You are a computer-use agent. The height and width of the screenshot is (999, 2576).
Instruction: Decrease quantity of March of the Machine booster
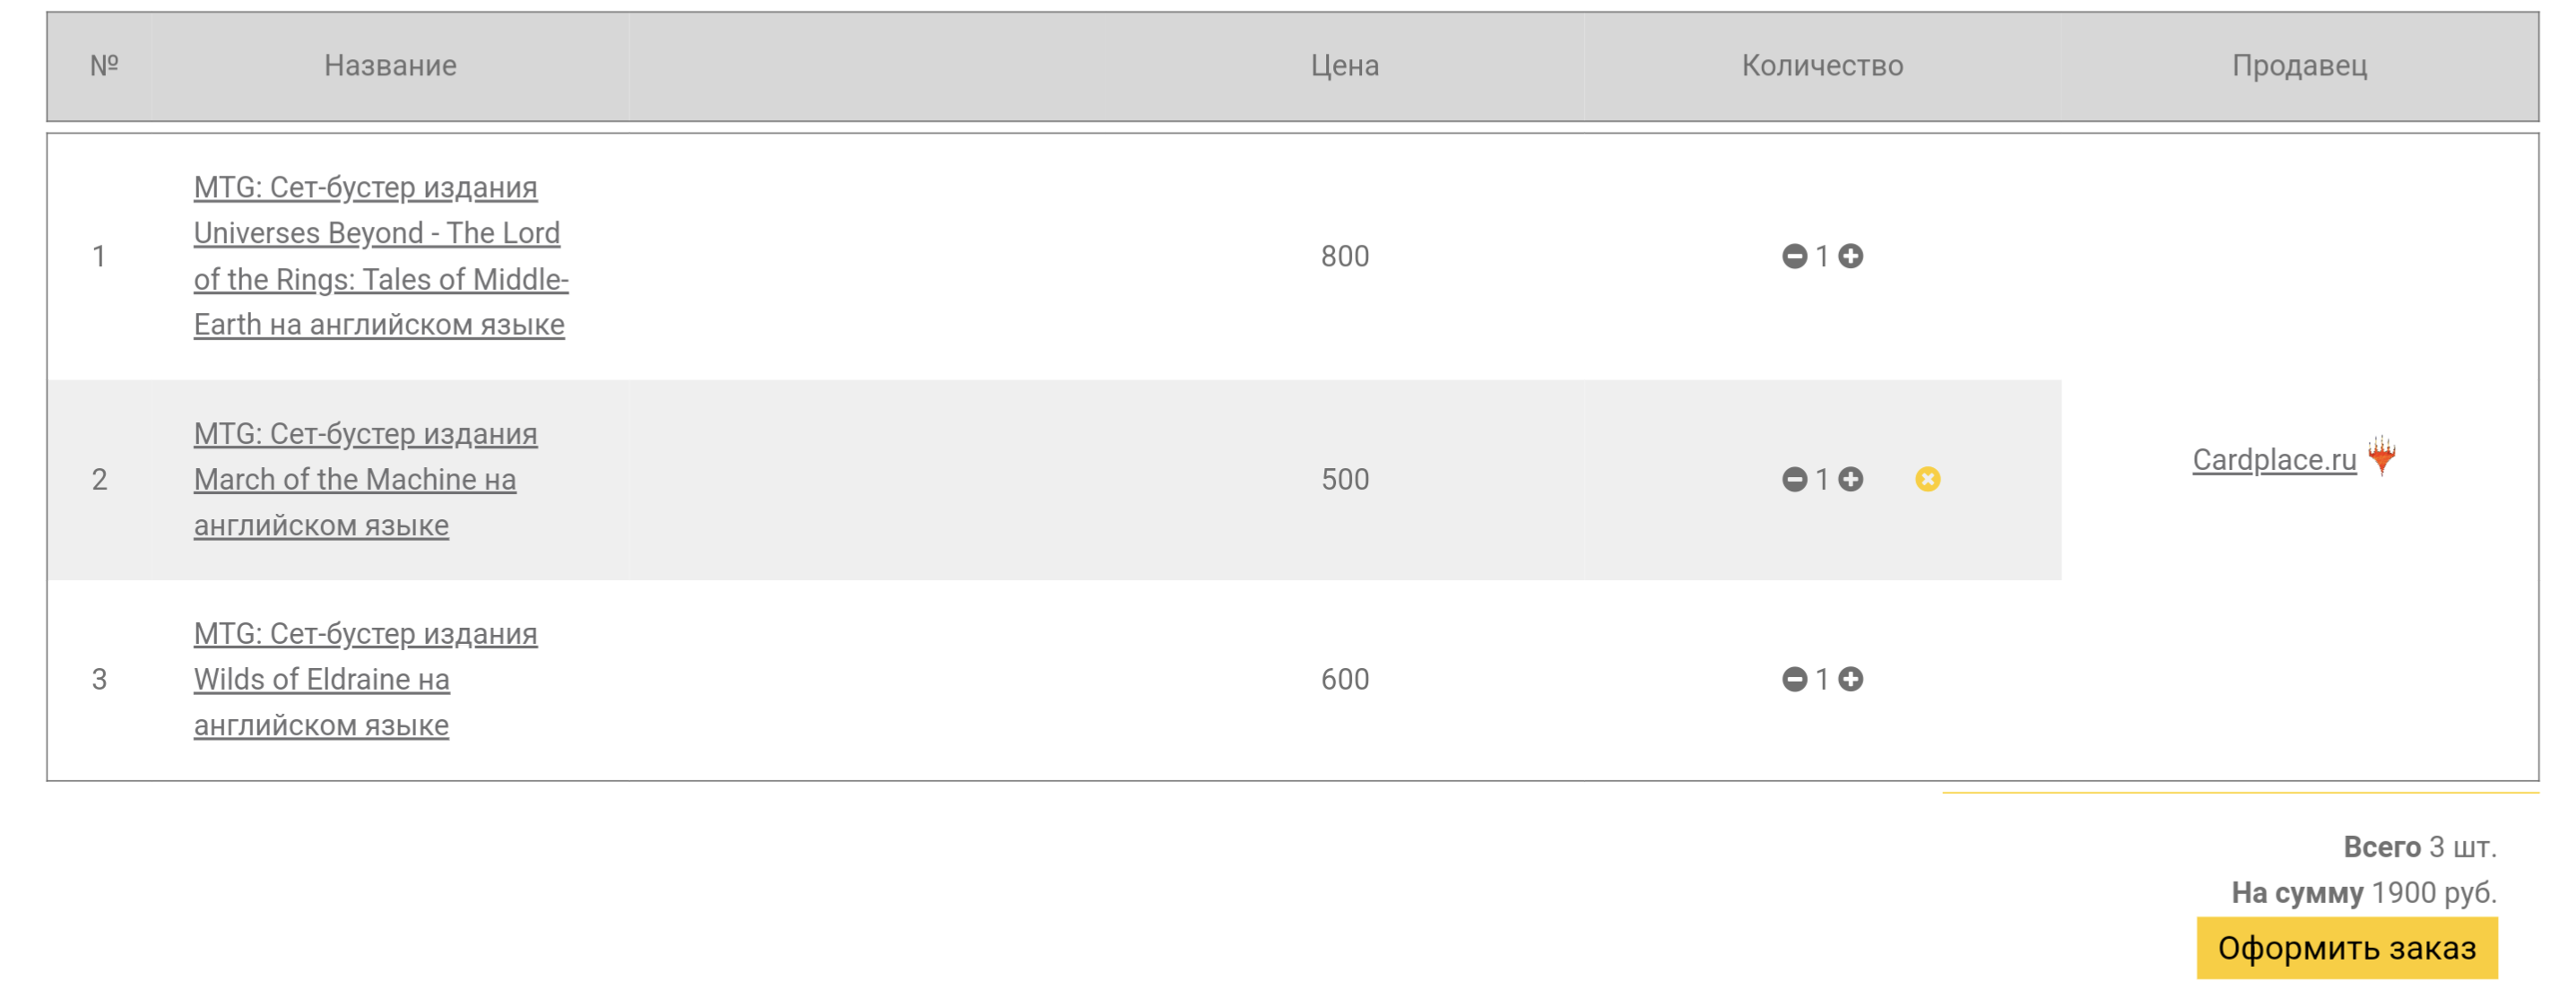pos(1794,480)
